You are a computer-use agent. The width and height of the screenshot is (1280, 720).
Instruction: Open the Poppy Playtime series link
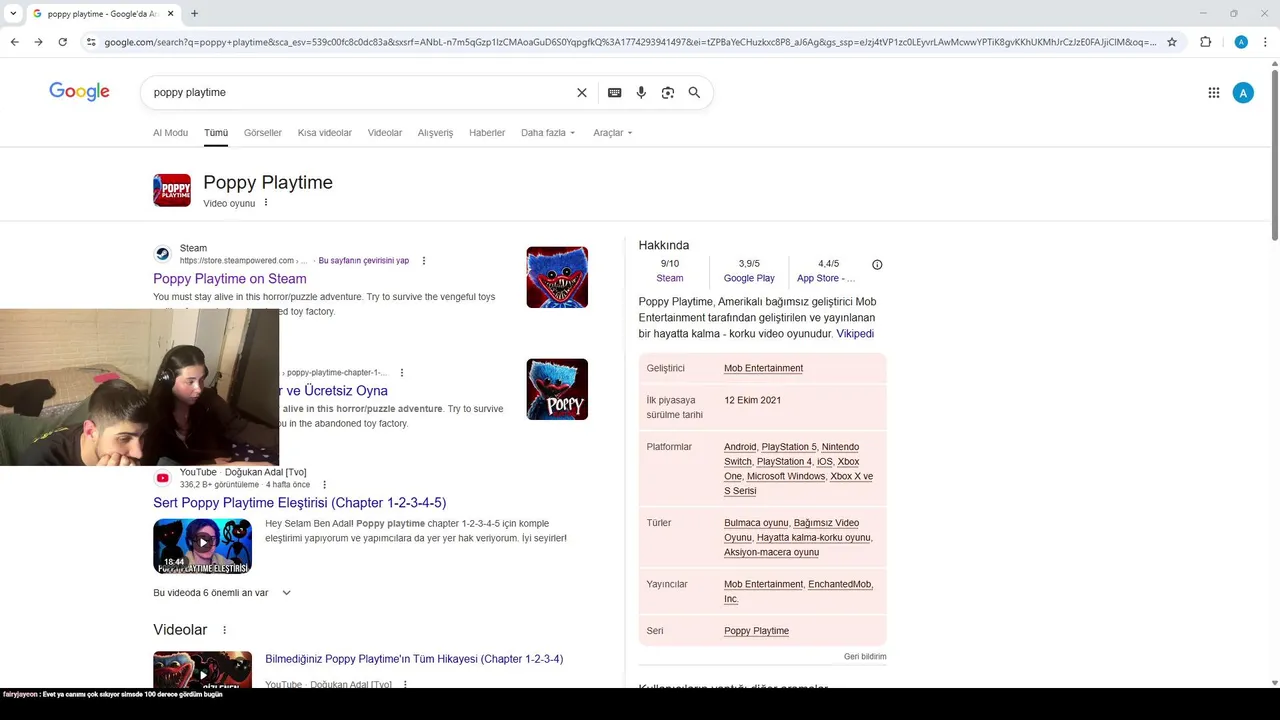point(756,631)
